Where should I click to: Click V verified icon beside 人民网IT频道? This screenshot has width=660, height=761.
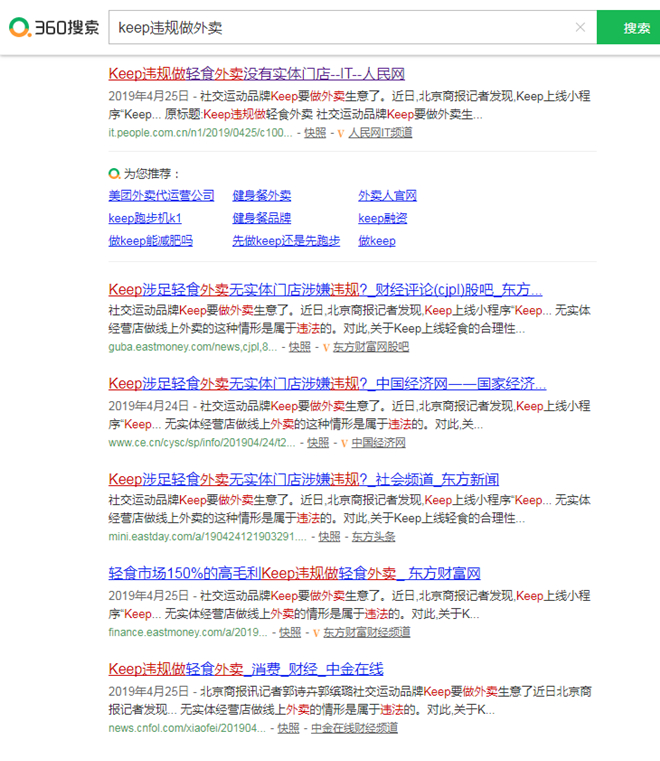pyautogui.click(x=341, y=133)
